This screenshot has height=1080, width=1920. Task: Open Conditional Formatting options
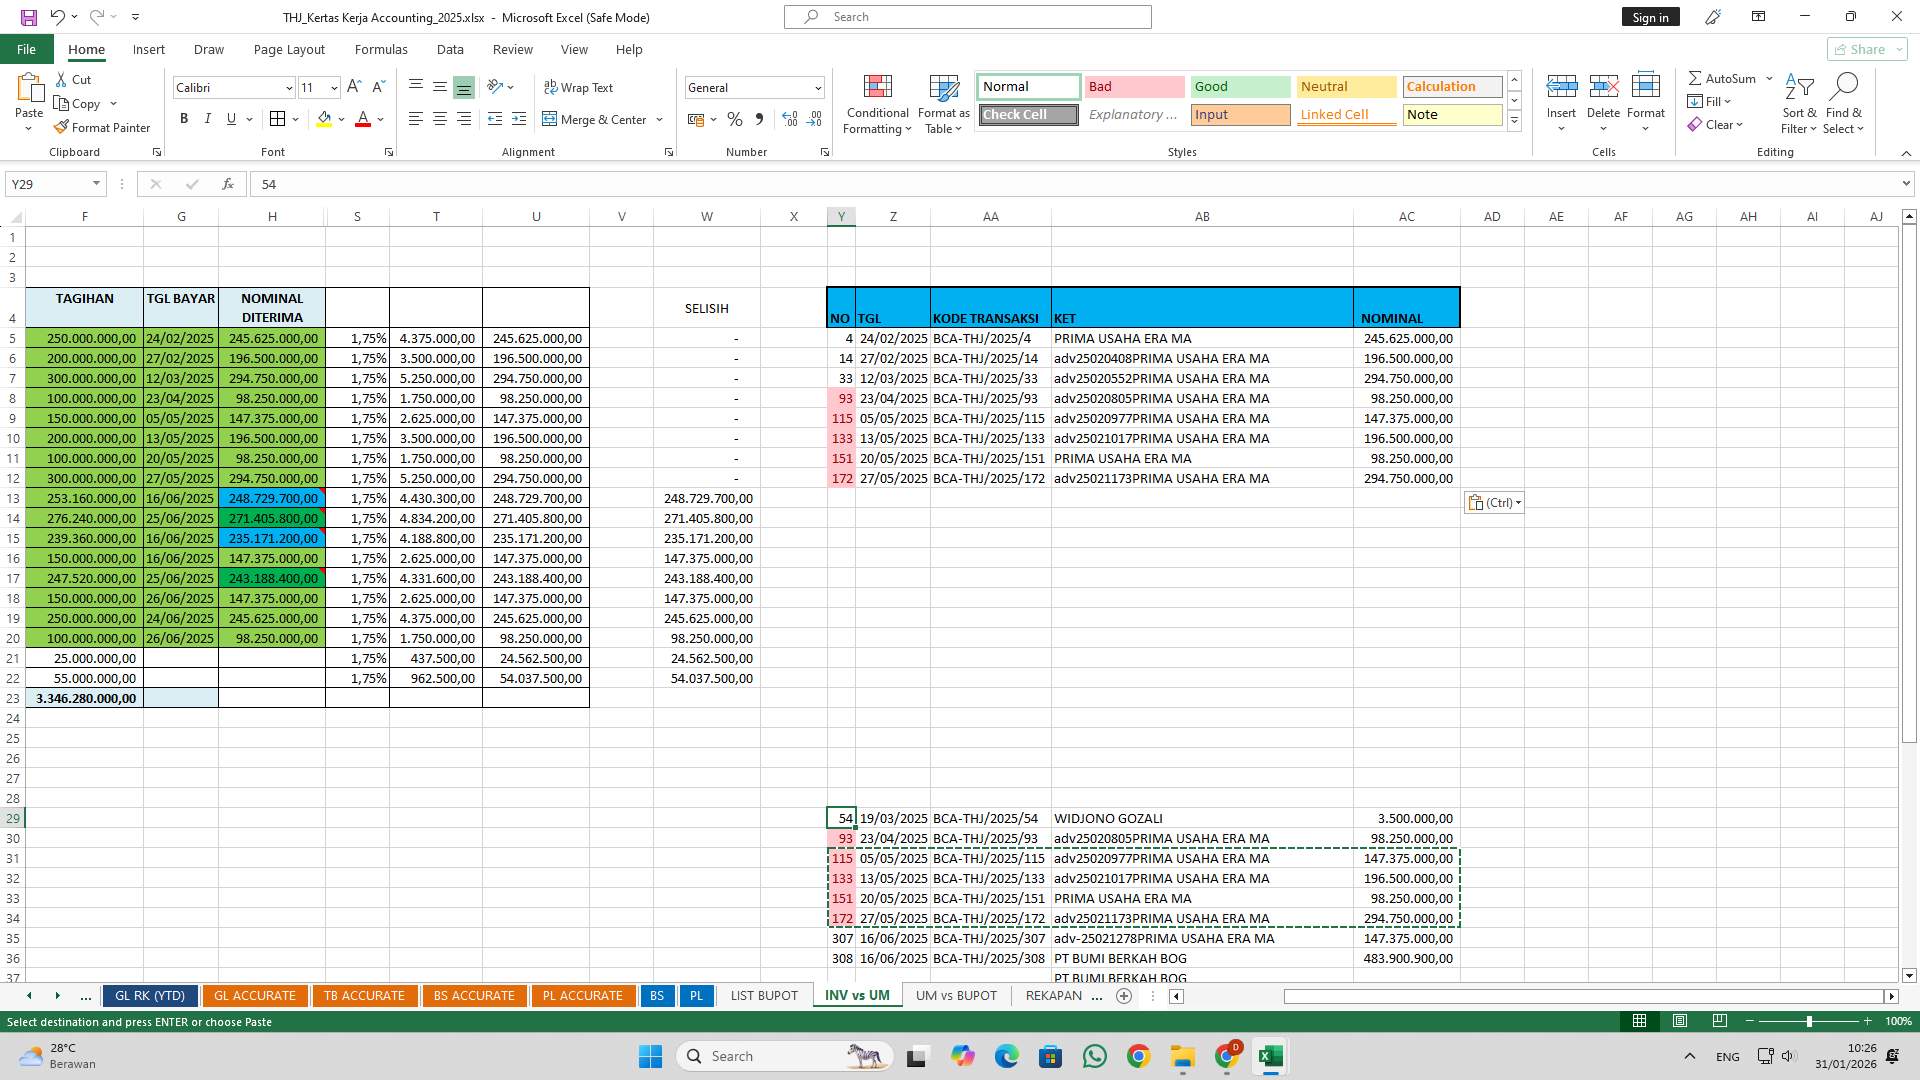coord(877,104)
